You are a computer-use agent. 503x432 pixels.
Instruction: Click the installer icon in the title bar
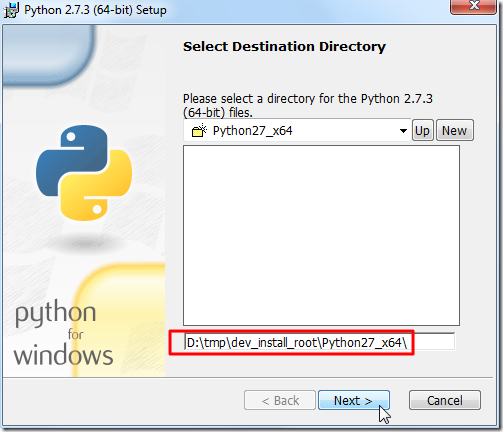coord(11,10)
